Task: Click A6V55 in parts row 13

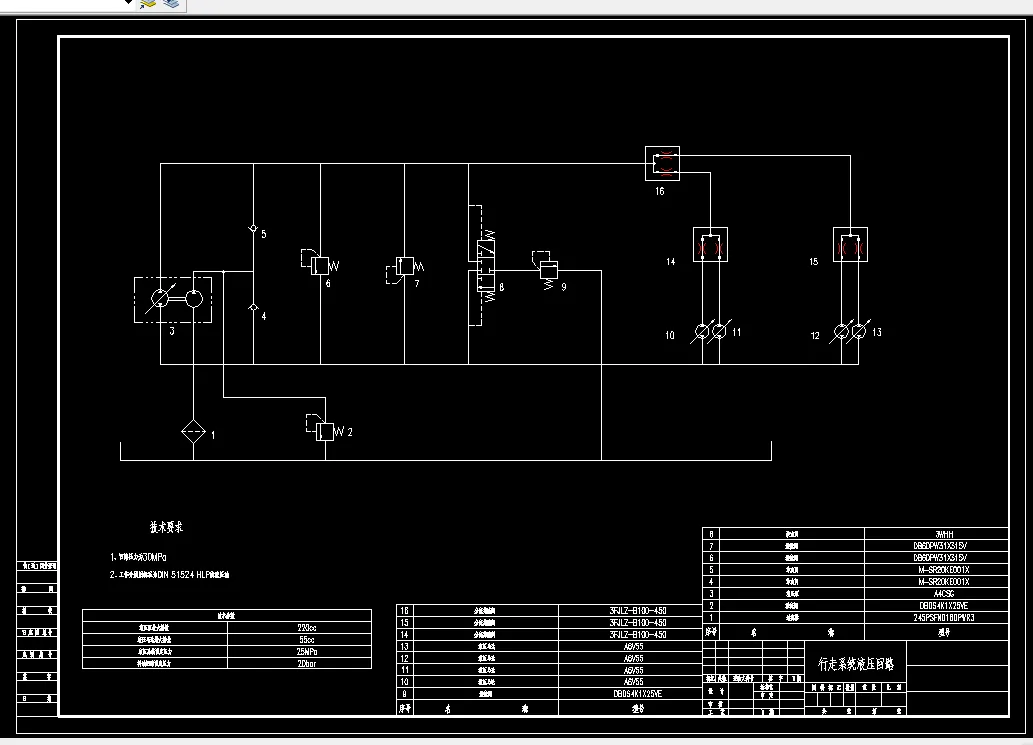Action: 633,646
